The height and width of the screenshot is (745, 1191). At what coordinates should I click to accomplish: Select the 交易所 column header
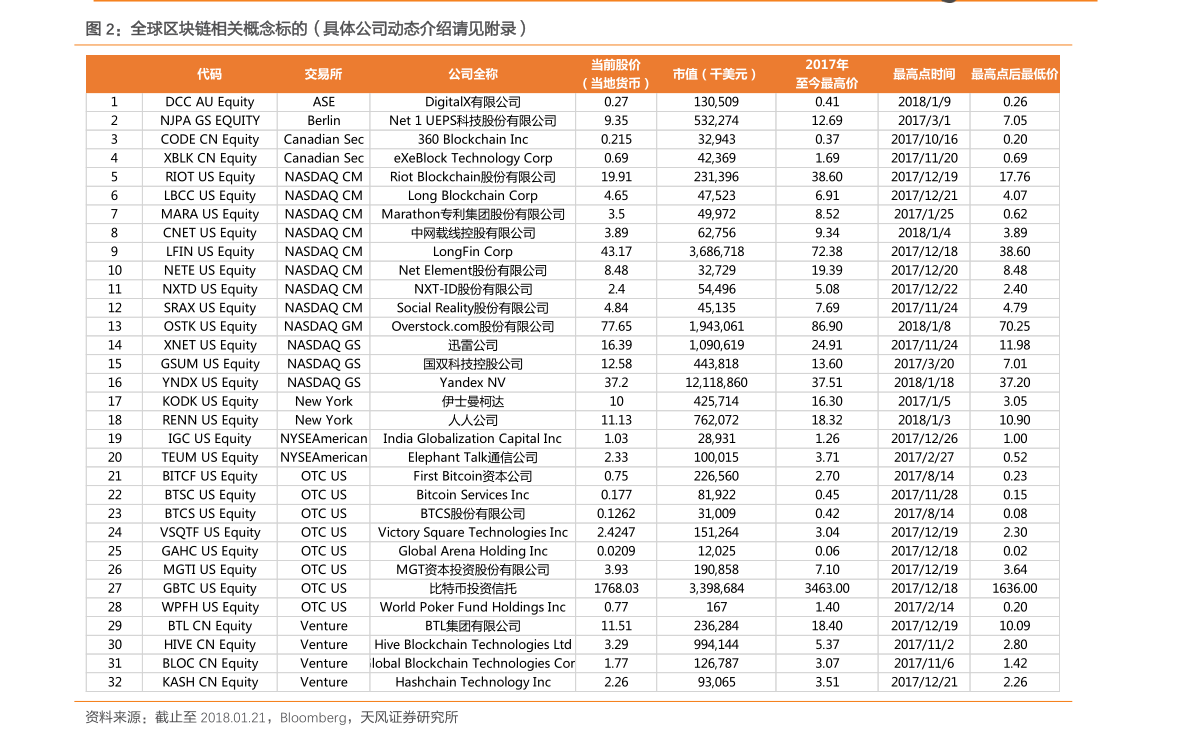(x=323, y=74)
